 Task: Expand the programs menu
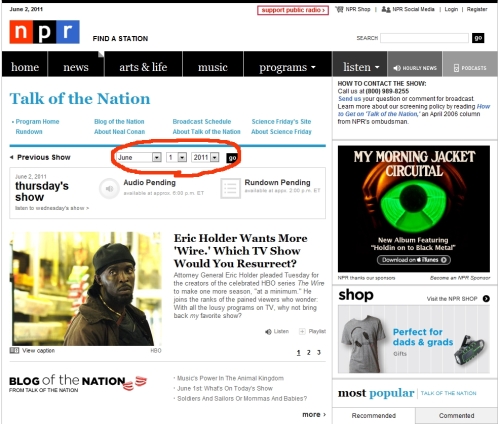click(x=287, y=67)
